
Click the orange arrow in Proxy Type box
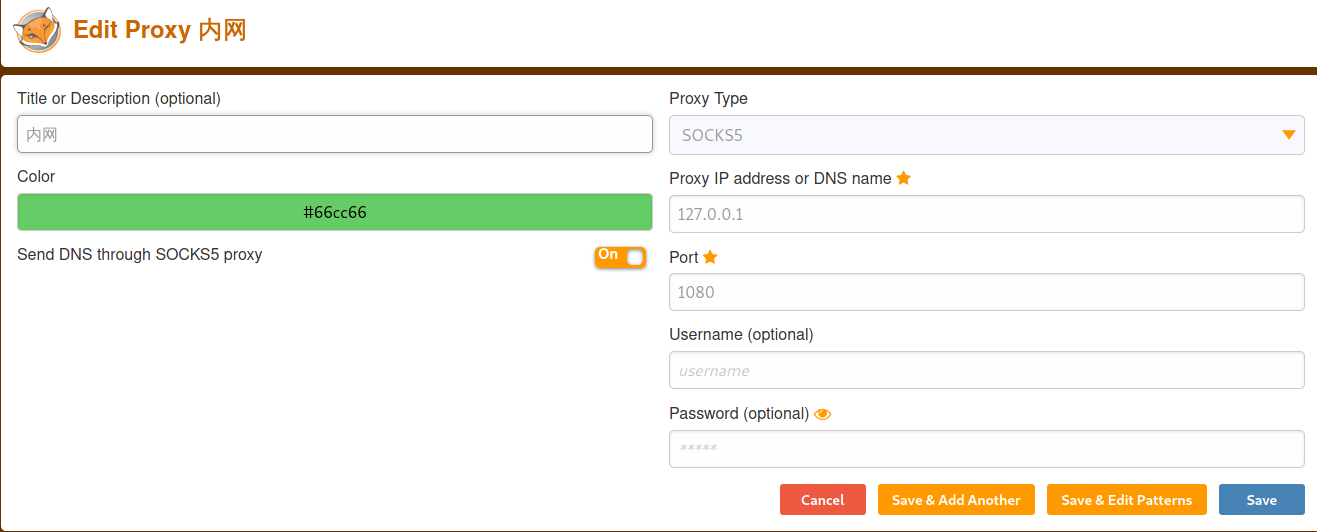[1289, 135]
